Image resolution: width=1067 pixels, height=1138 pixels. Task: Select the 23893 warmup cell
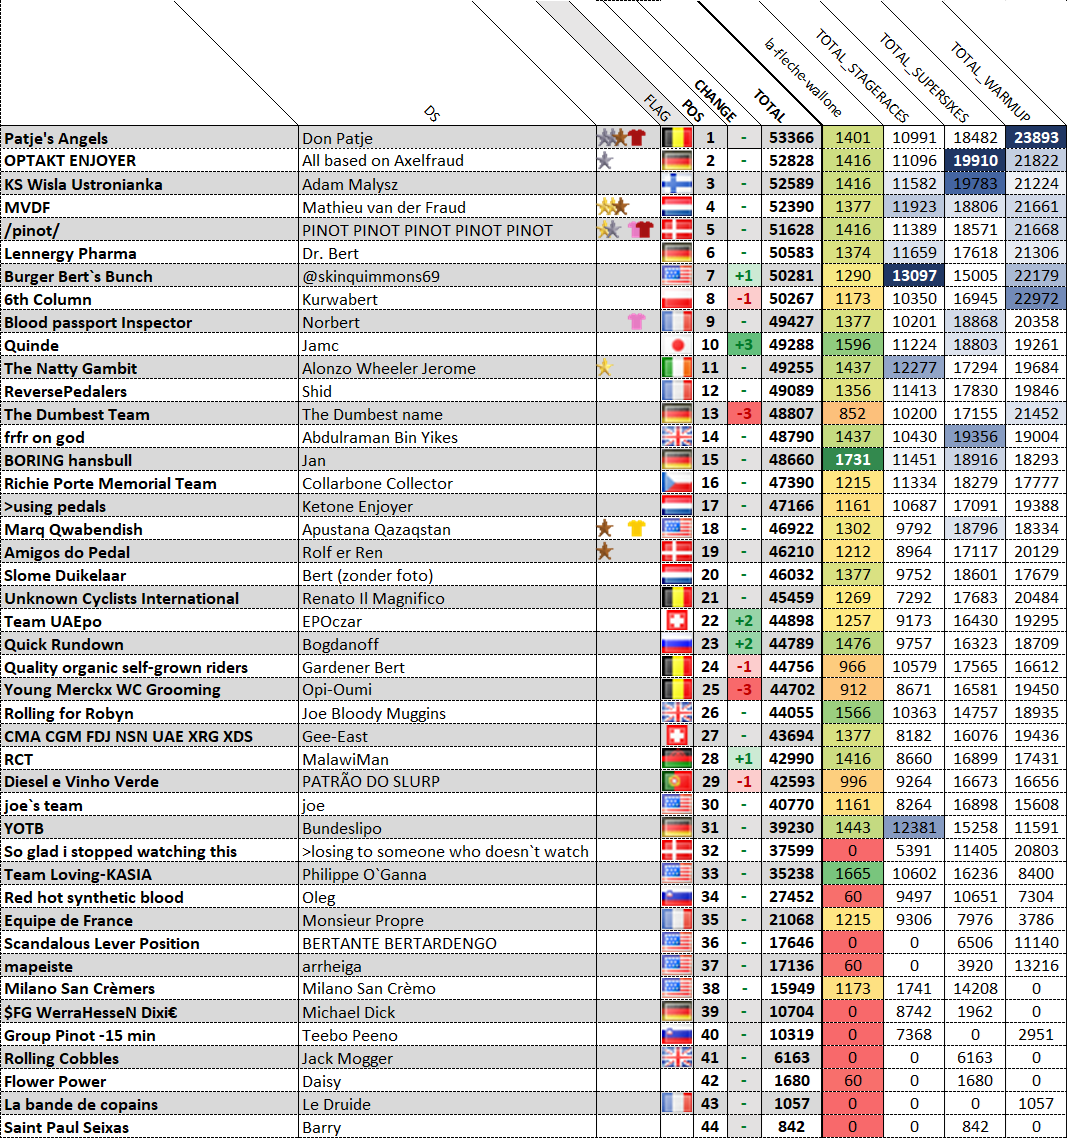pyautogui.click(x=1036, y=137)
